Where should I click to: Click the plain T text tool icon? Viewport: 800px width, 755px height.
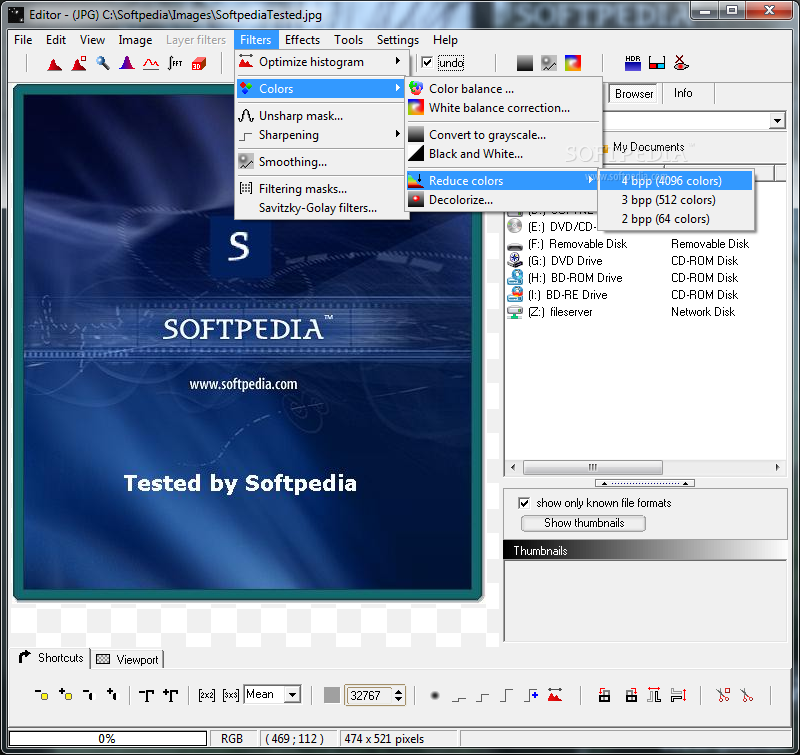[x=146, y=695]
